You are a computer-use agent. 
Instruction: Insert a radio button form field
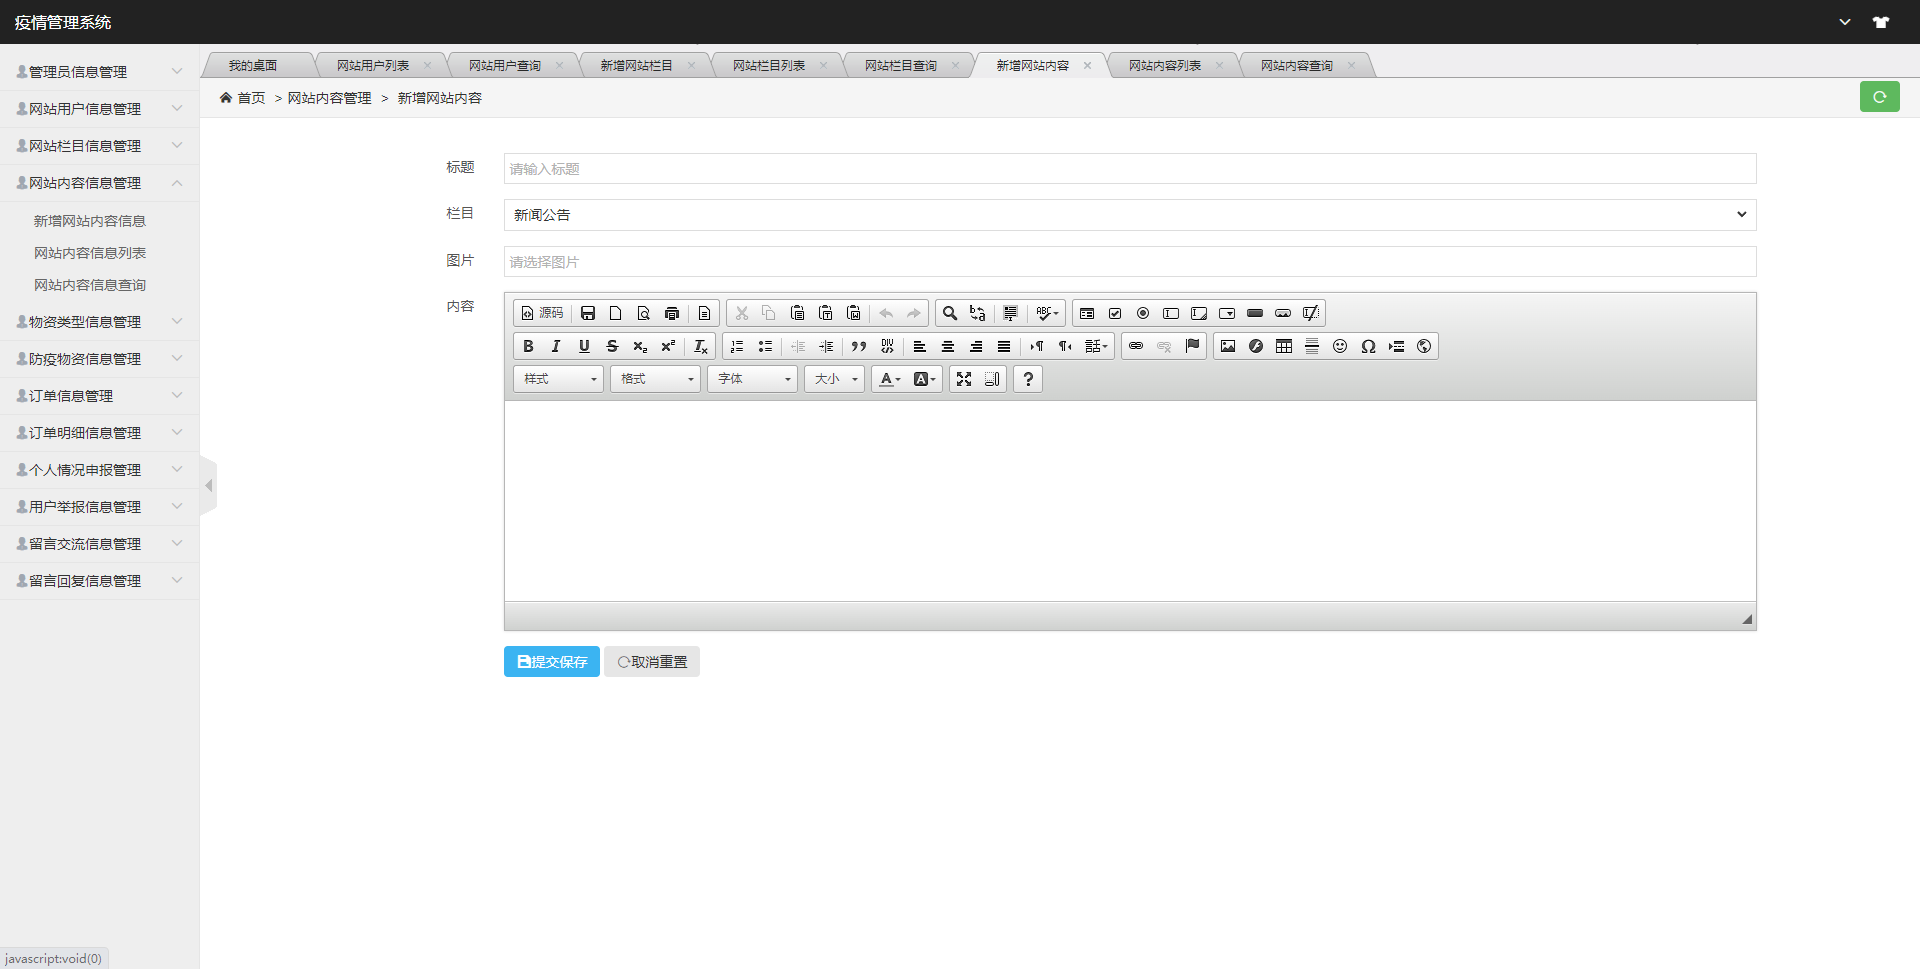1143,313
